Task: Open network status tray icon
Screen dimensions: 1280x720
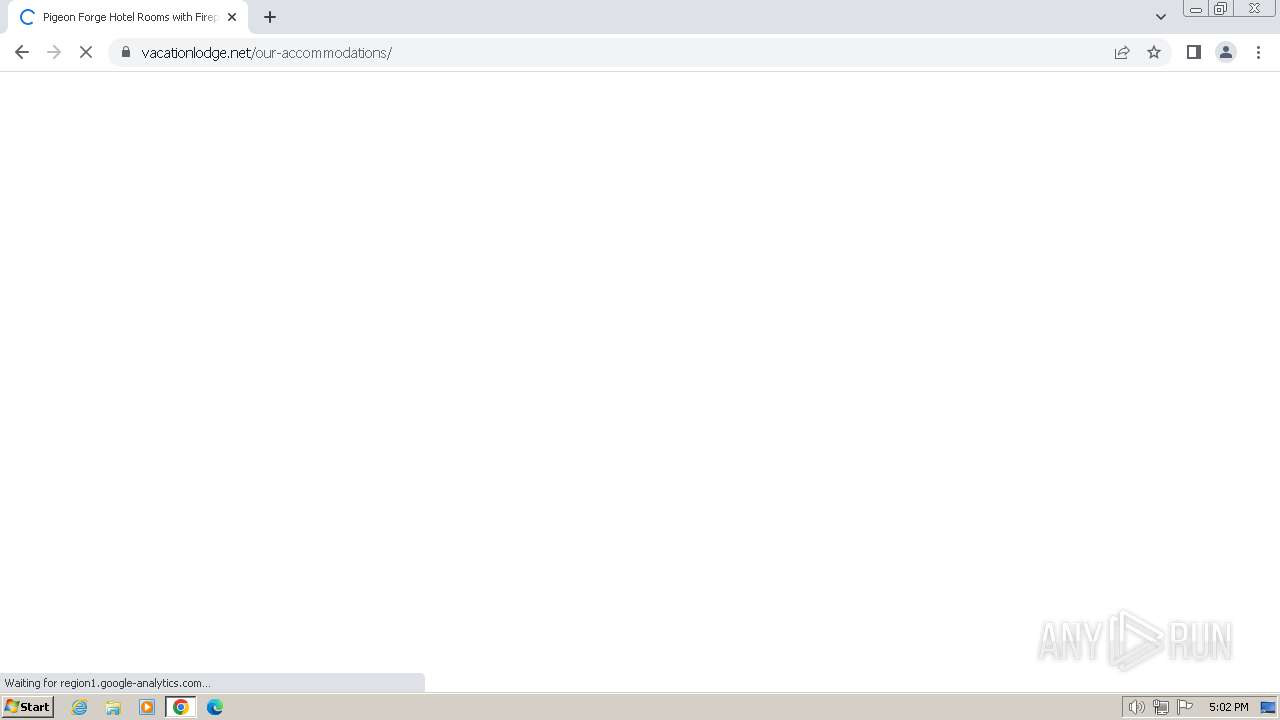Action: tap(1161, 707)
